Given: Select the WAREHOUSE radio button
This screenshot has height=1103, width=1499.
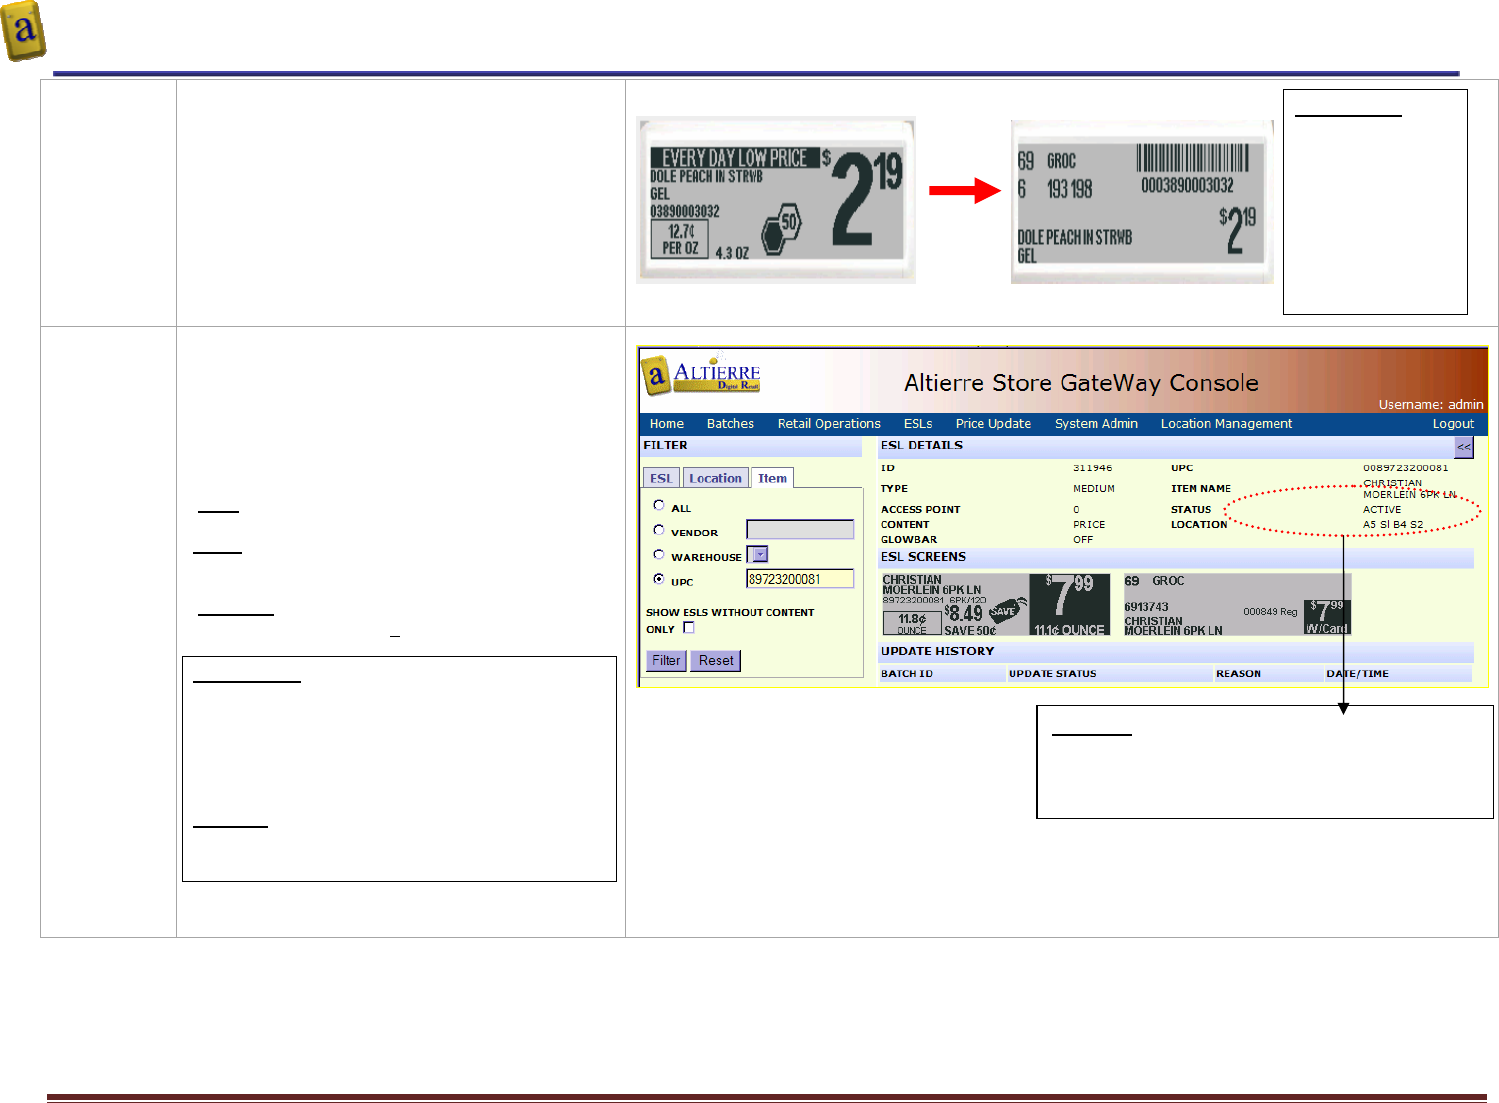Looking at the screenshot, I should click(x=659, y=554).
